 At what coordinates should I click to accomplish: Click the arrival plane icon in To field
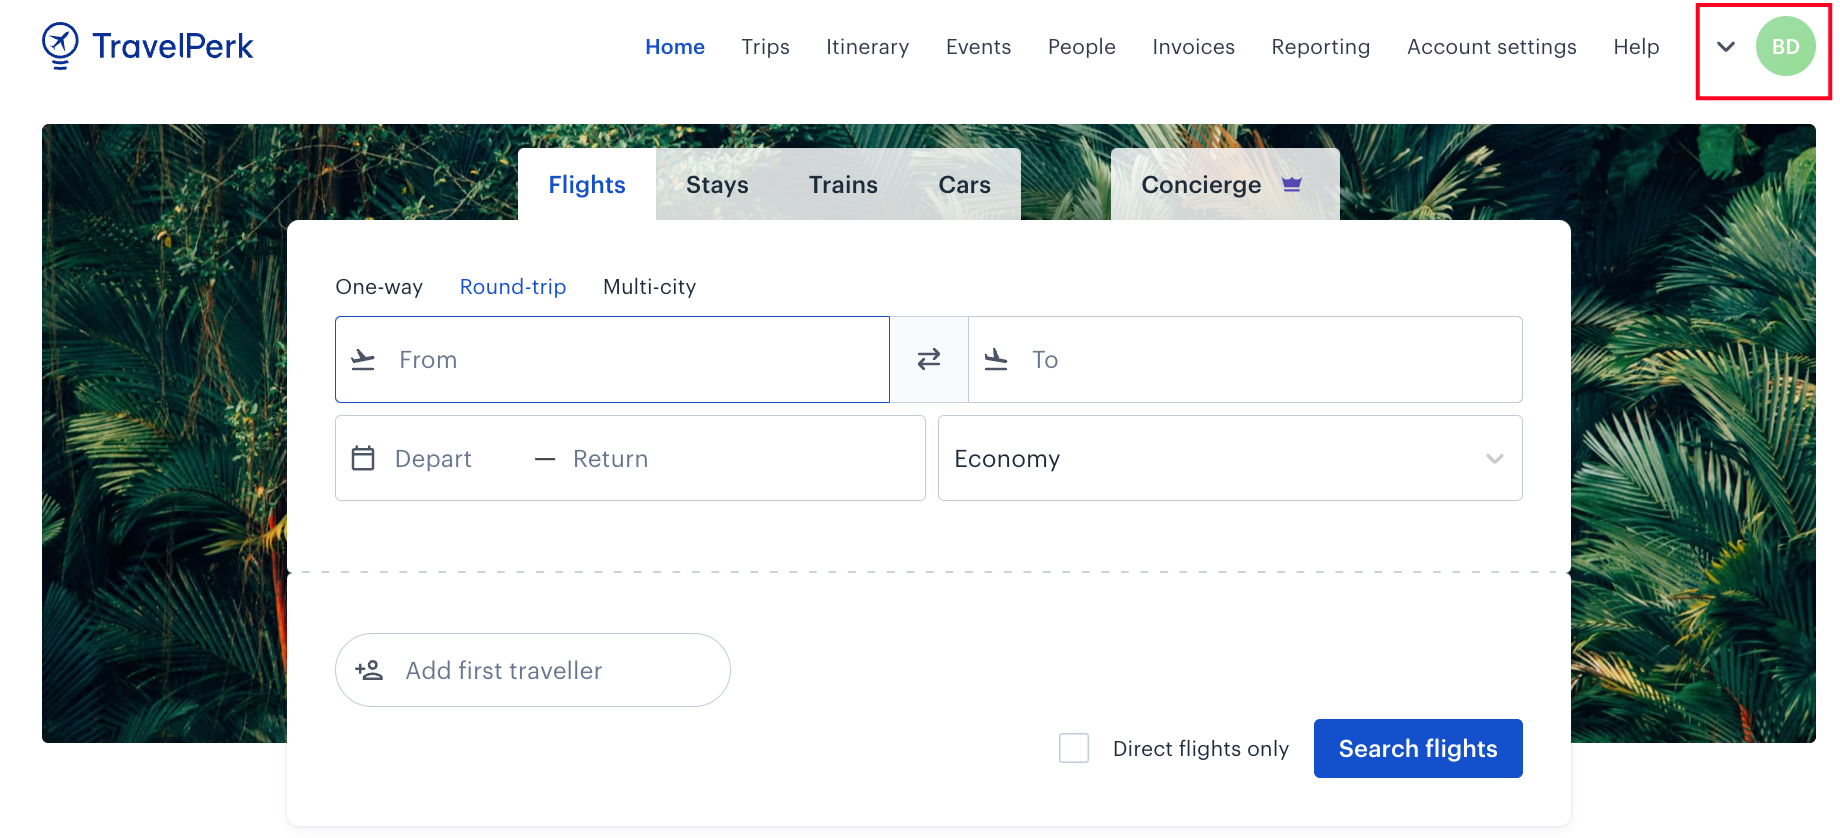(996, 360)
